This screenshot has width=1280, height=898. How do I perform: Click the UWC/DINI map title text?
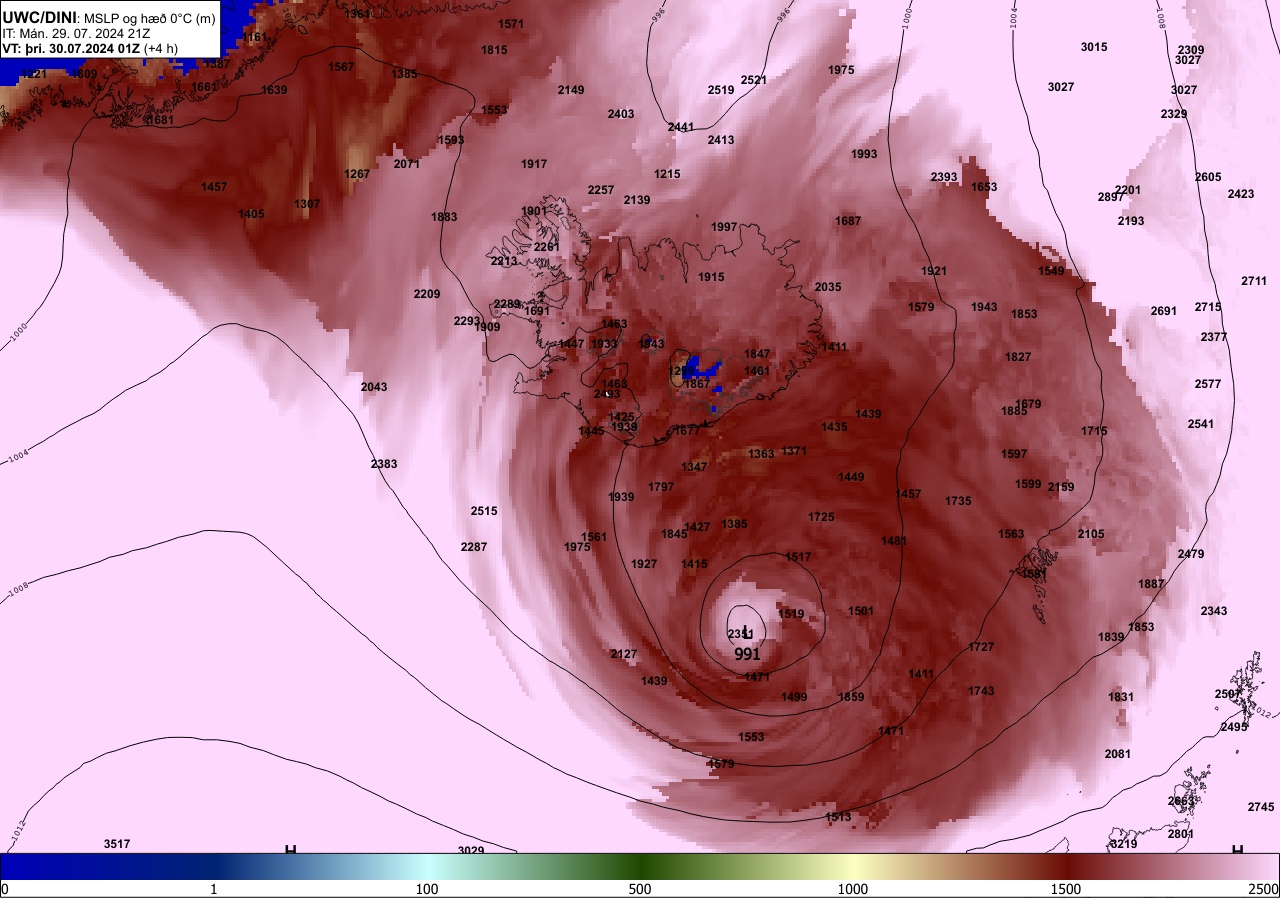click(39, 17)
